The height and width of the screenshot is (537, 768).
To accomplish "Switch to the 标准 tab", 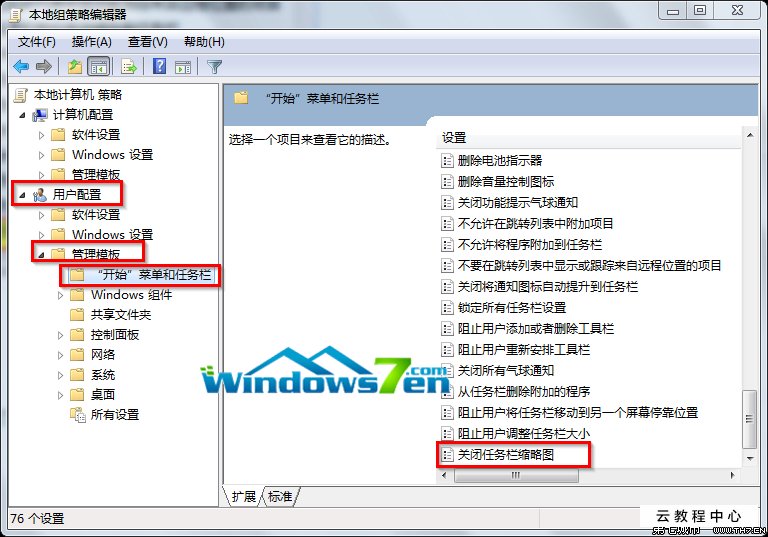I will pyautogui.click(x=280, y=496).
